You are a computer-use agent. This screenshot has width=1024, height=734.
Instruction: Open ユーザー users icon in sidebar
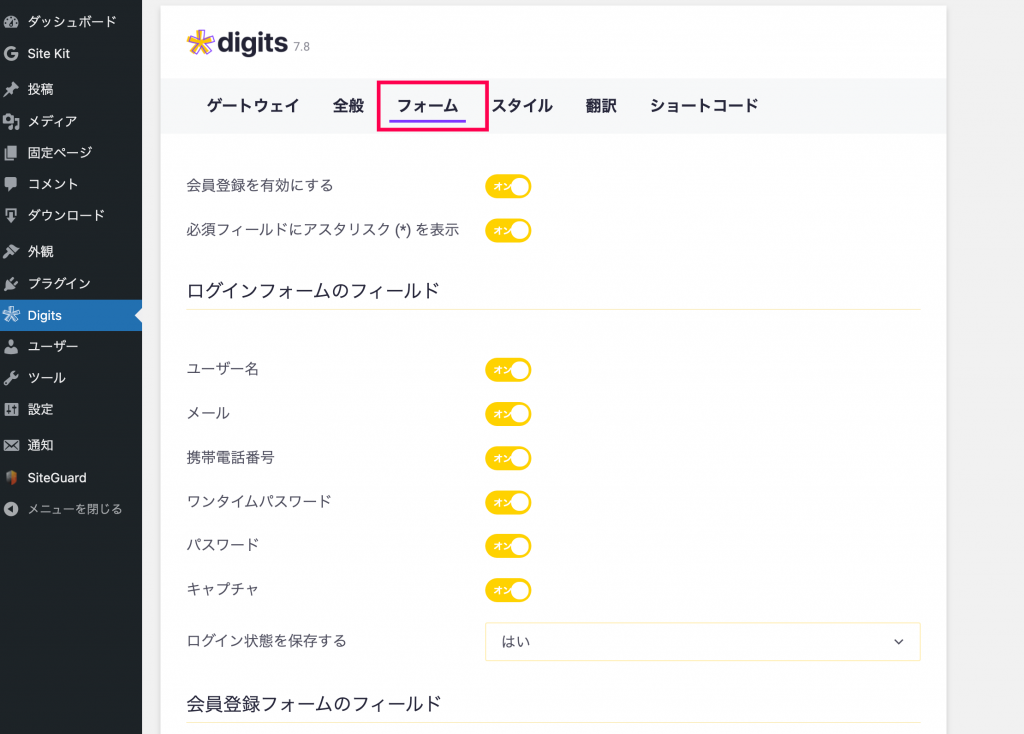point(11,347)
